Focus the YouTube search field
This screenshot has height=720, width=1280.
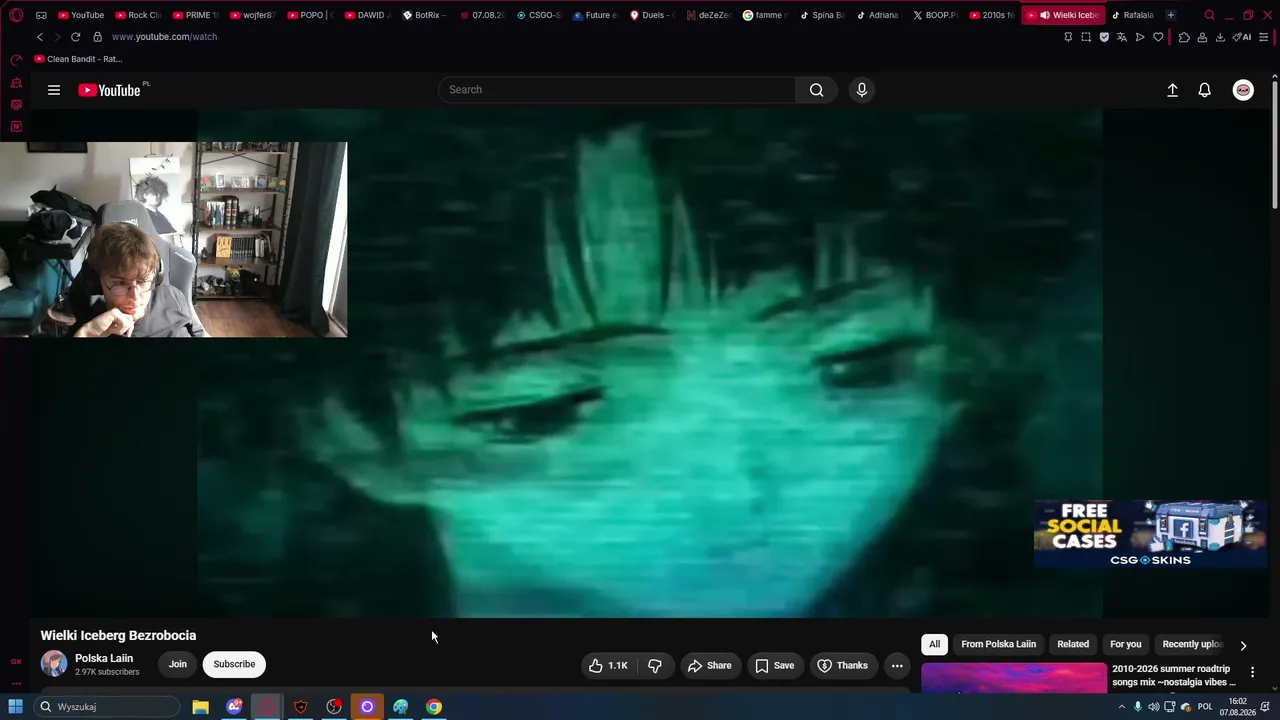coord(617,90)
